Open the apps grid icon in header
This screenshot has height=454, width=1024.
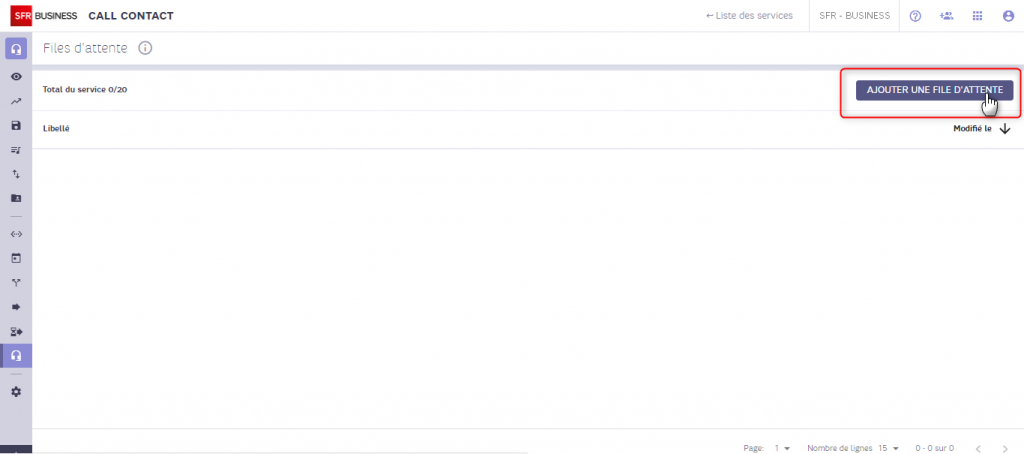pos(978,16)
